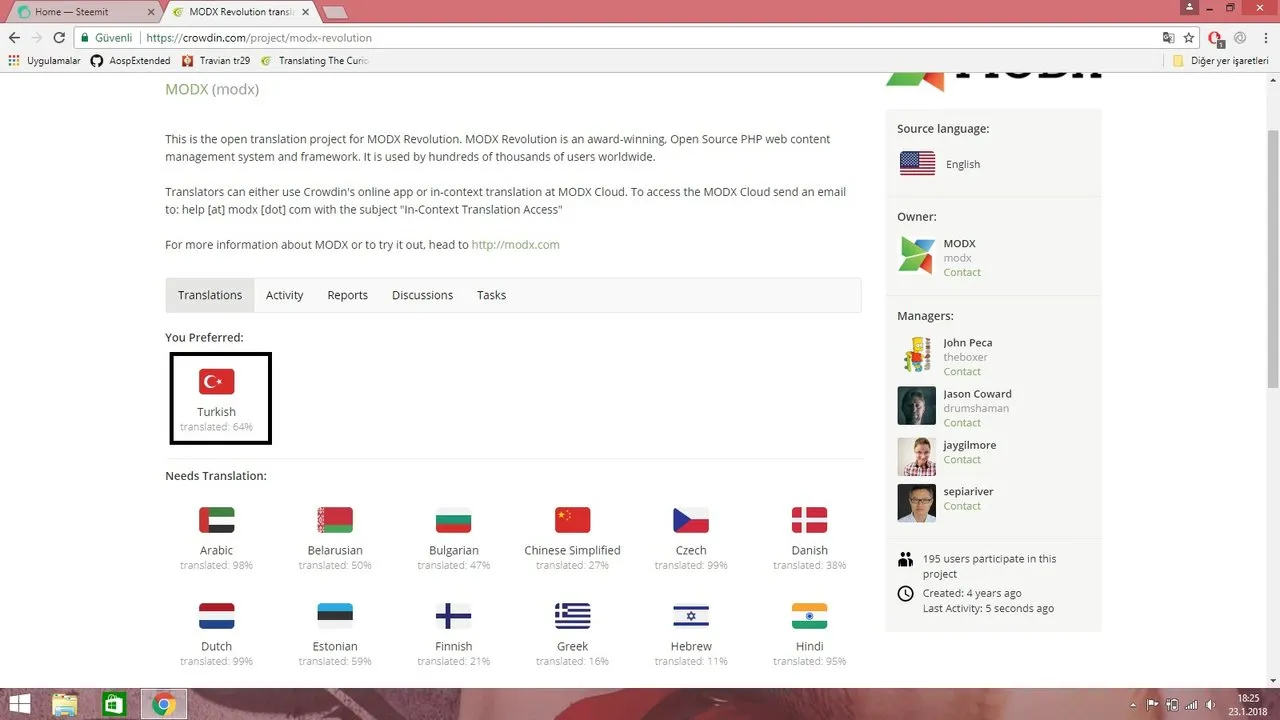Click Contact under John Peca
This screenshot has width=1280, height=720.
[x=962, y=371]
